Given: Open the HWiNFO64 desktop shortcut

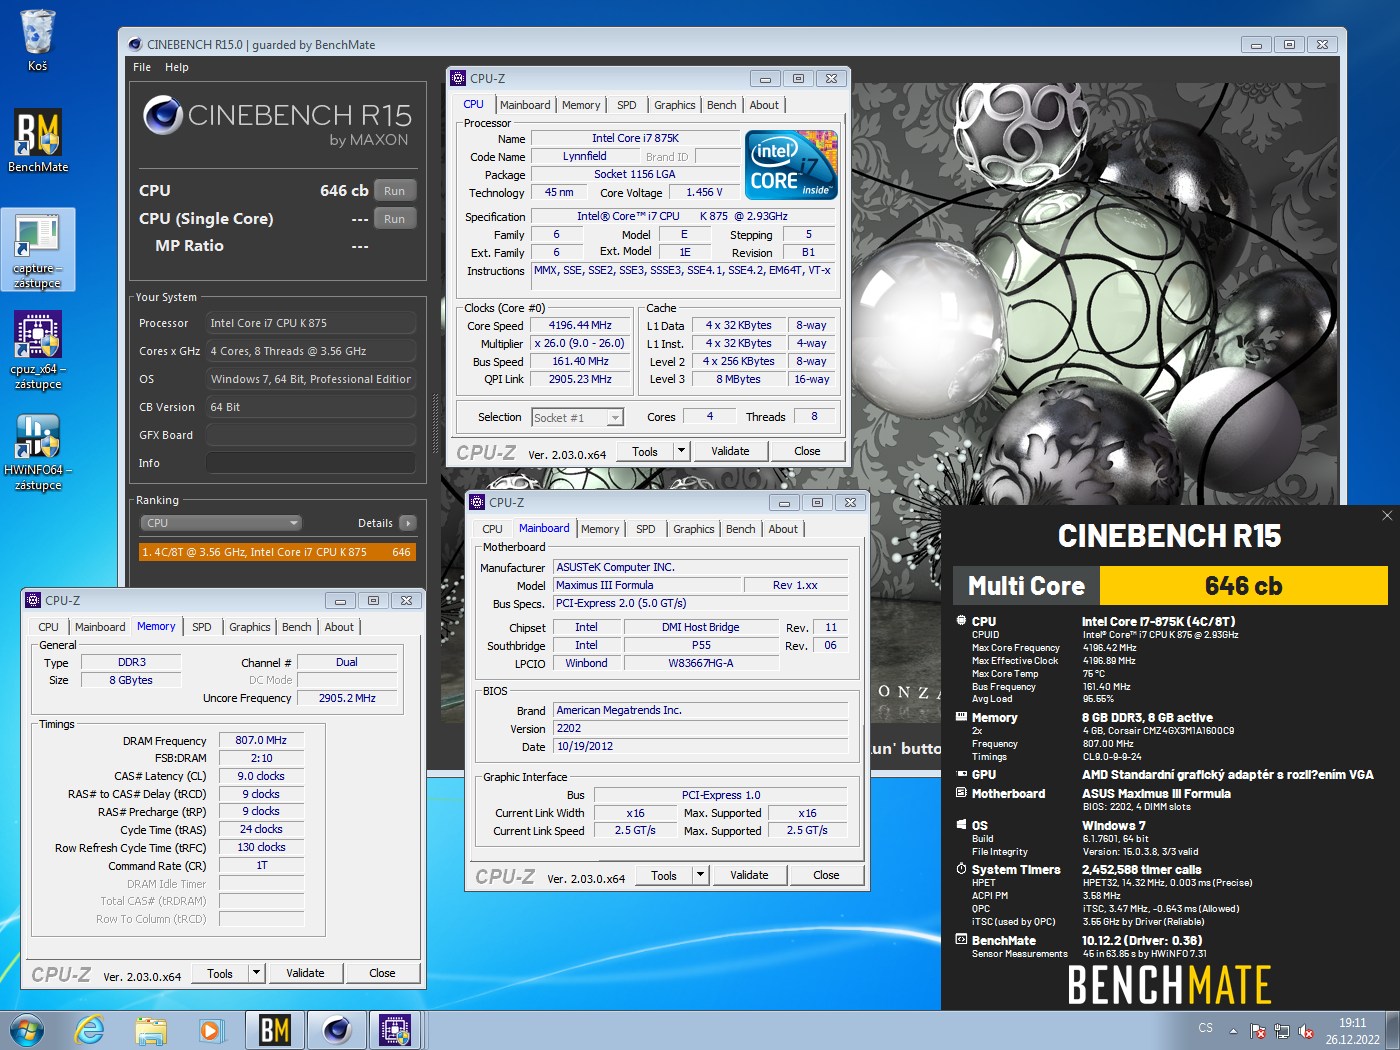Looking at the screenshot, I should [x=38, y=452].
